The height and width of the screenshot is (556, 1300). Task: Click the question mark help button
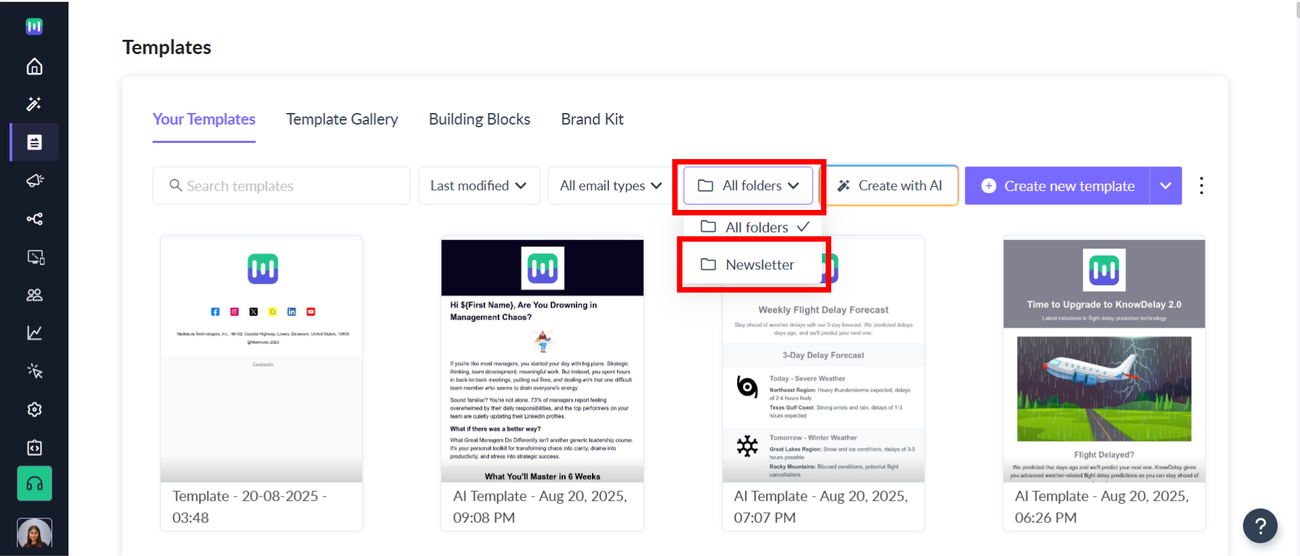pyautogui.click(x=1260, y=525)
